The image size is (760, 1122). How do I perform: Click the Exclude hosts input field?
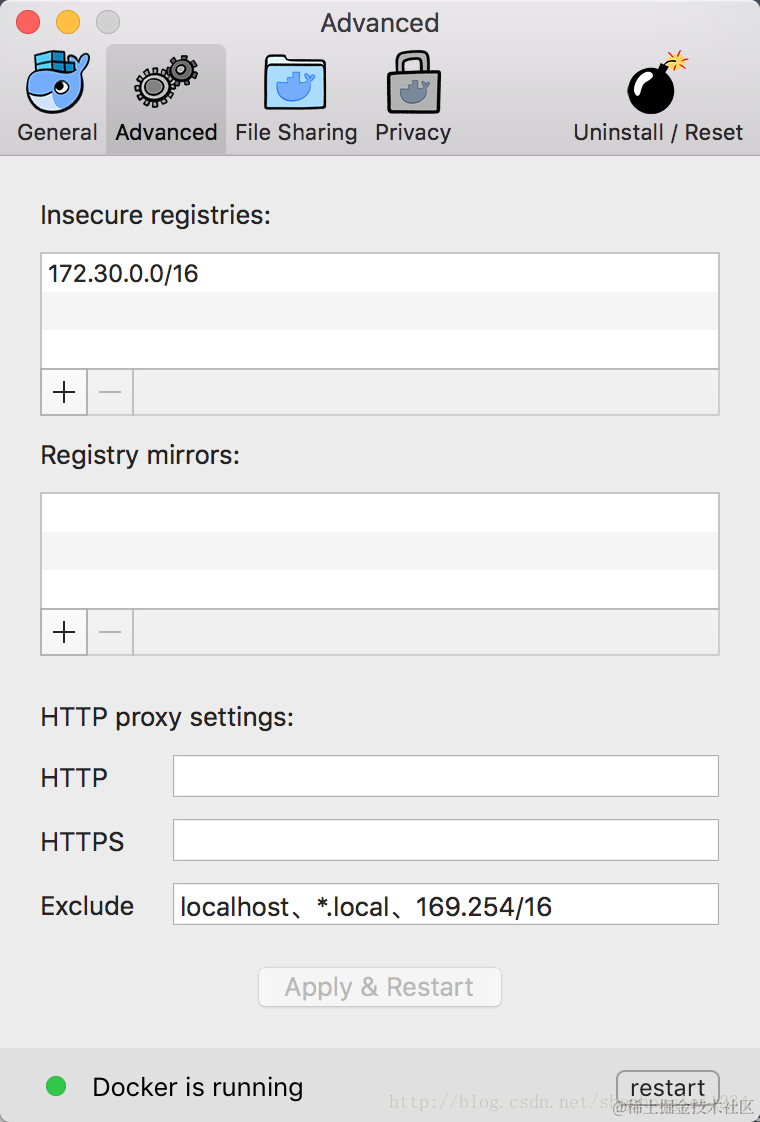pos(445,905)
